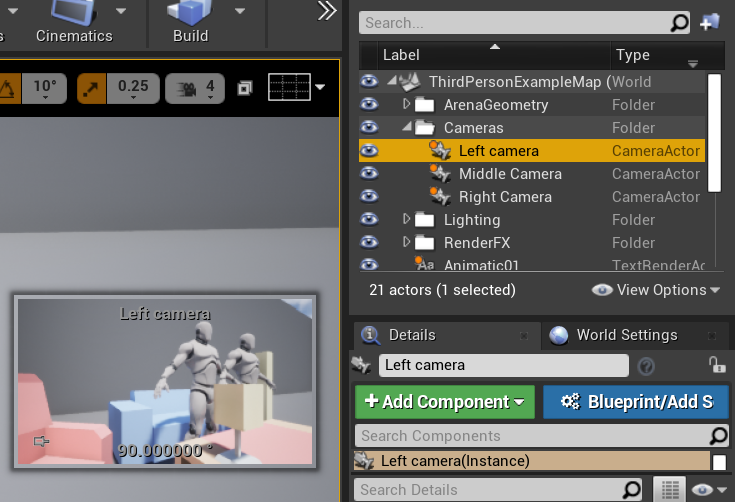
Task: Collapse the Cameras folder
Action: coord(406,128)
